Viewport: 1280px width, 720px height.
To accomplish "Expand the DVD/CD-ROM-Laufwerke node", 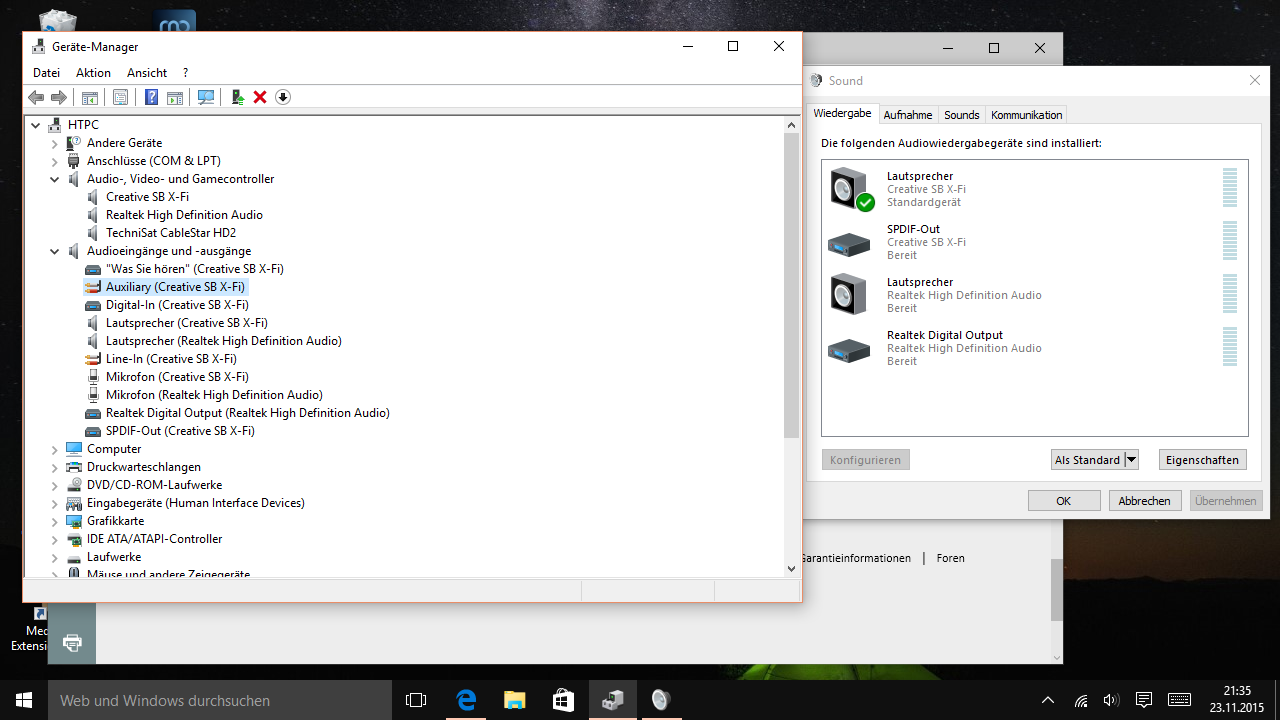I will (55, 485).
